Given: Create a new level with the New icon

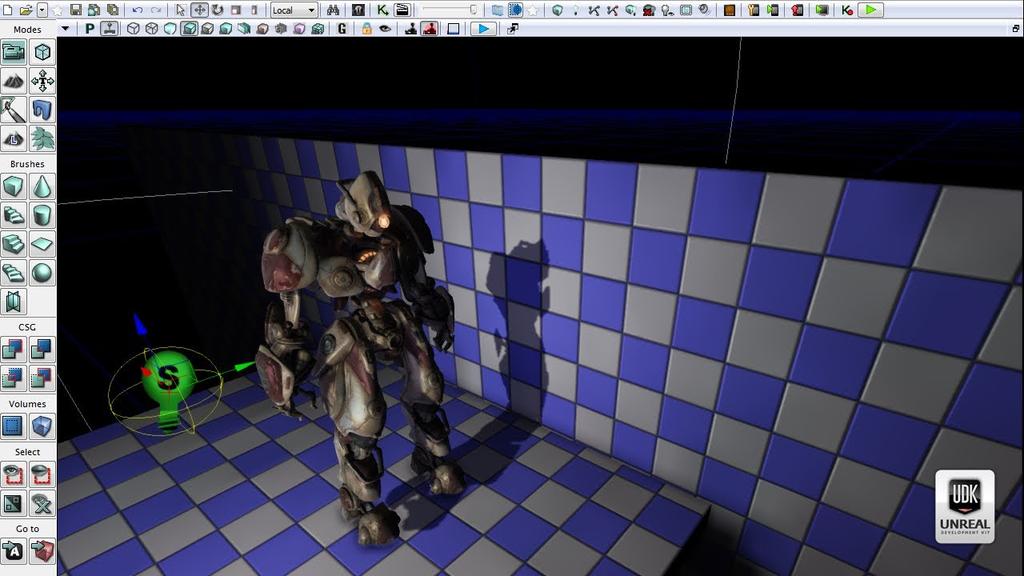Looking at the screenshot, I should coord(8,10).
